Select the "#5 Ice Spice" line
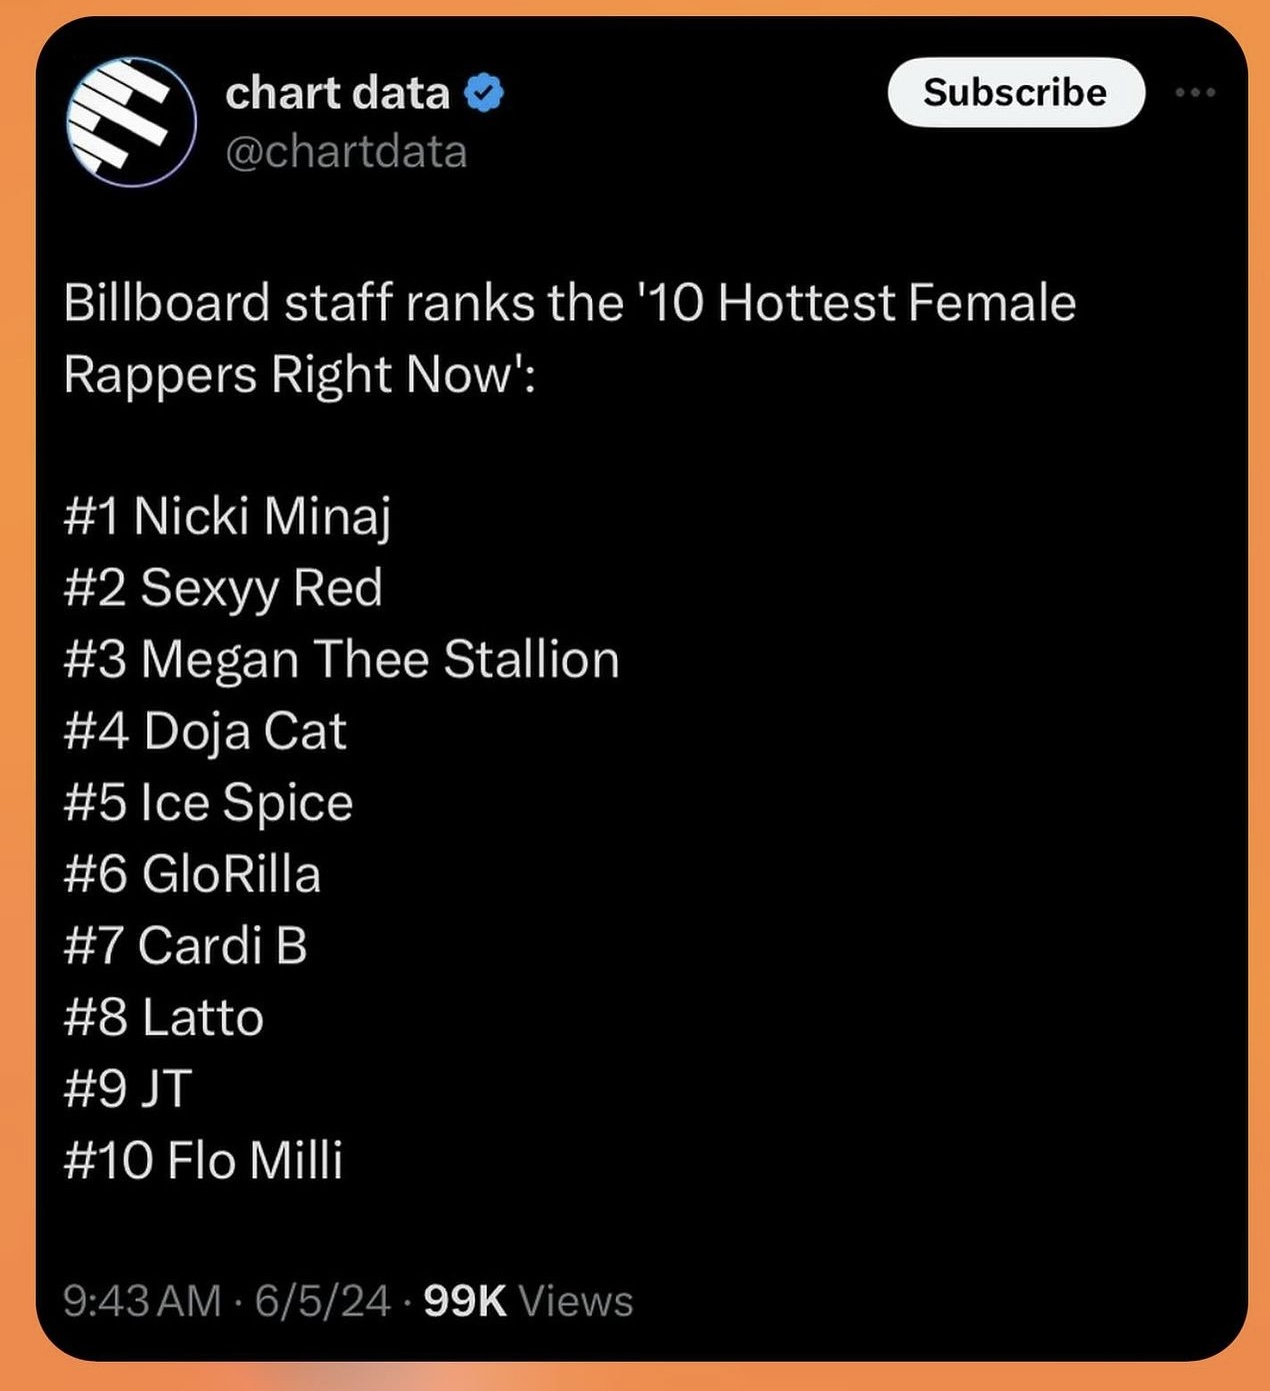1270x1391 pixels. (208, 803)
